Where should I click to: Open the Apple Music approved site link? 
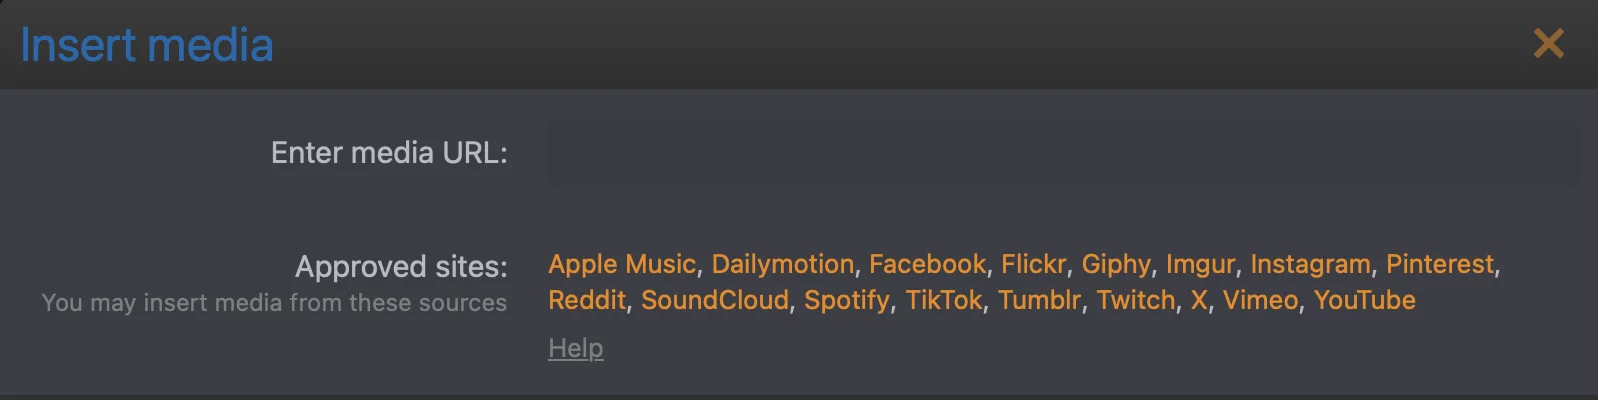click(x=621, y=264)
